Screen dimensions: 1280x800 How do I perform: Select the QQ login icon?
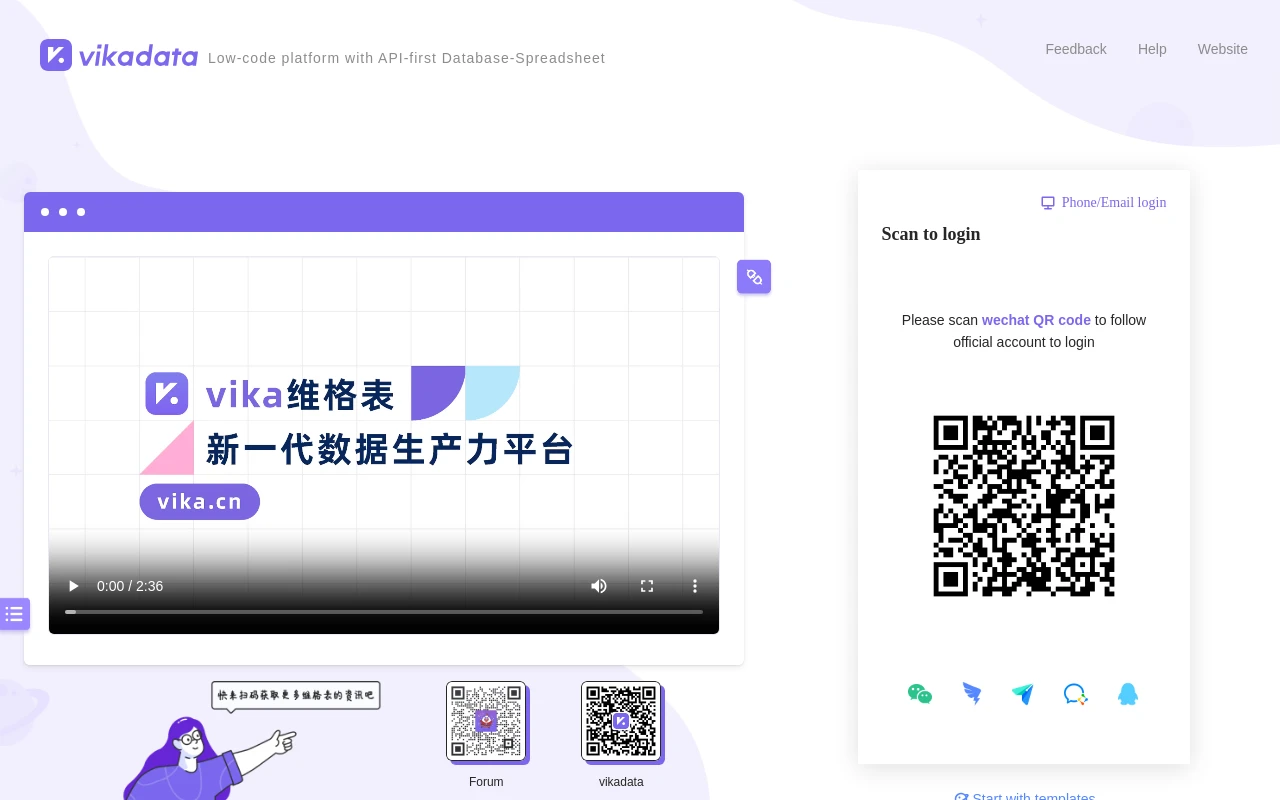pos(1128,694)
